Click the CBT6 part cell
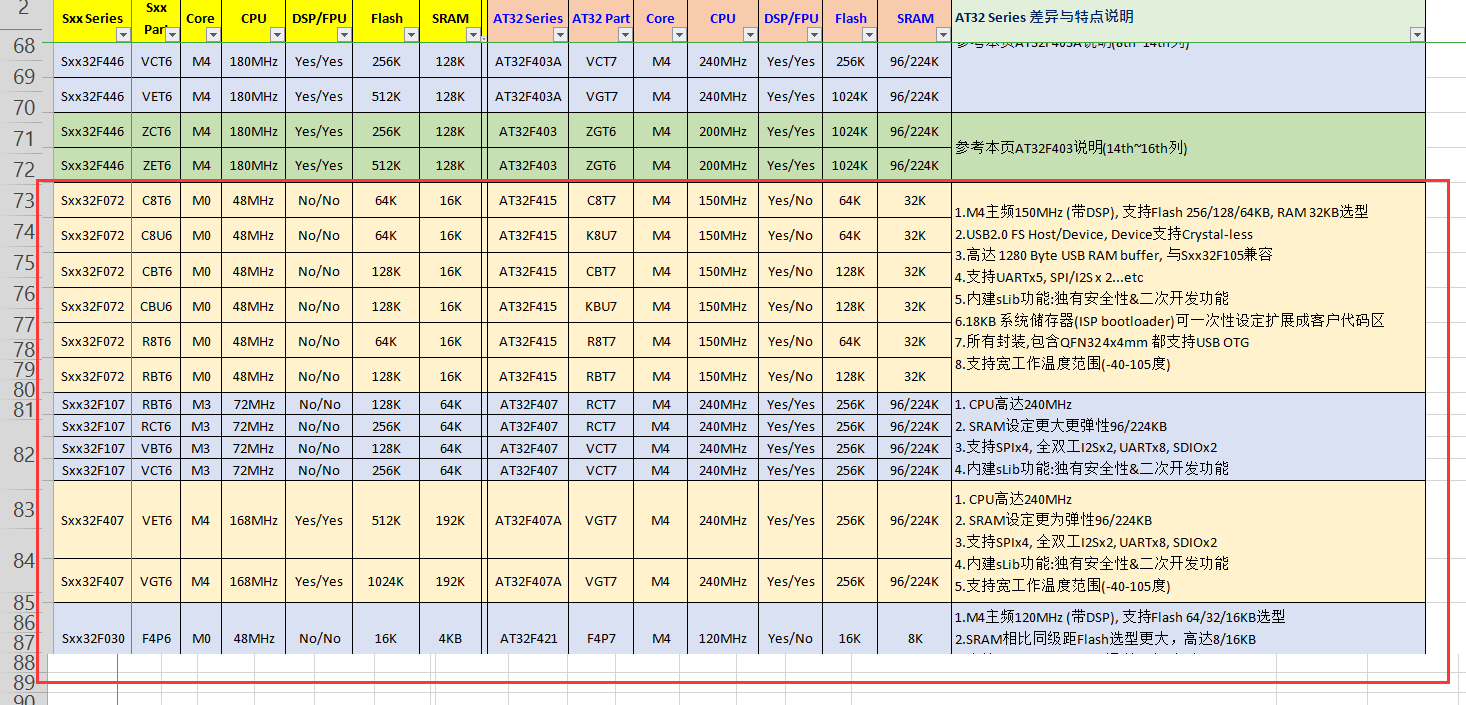The image size is (1466, 705). (156, 271)
